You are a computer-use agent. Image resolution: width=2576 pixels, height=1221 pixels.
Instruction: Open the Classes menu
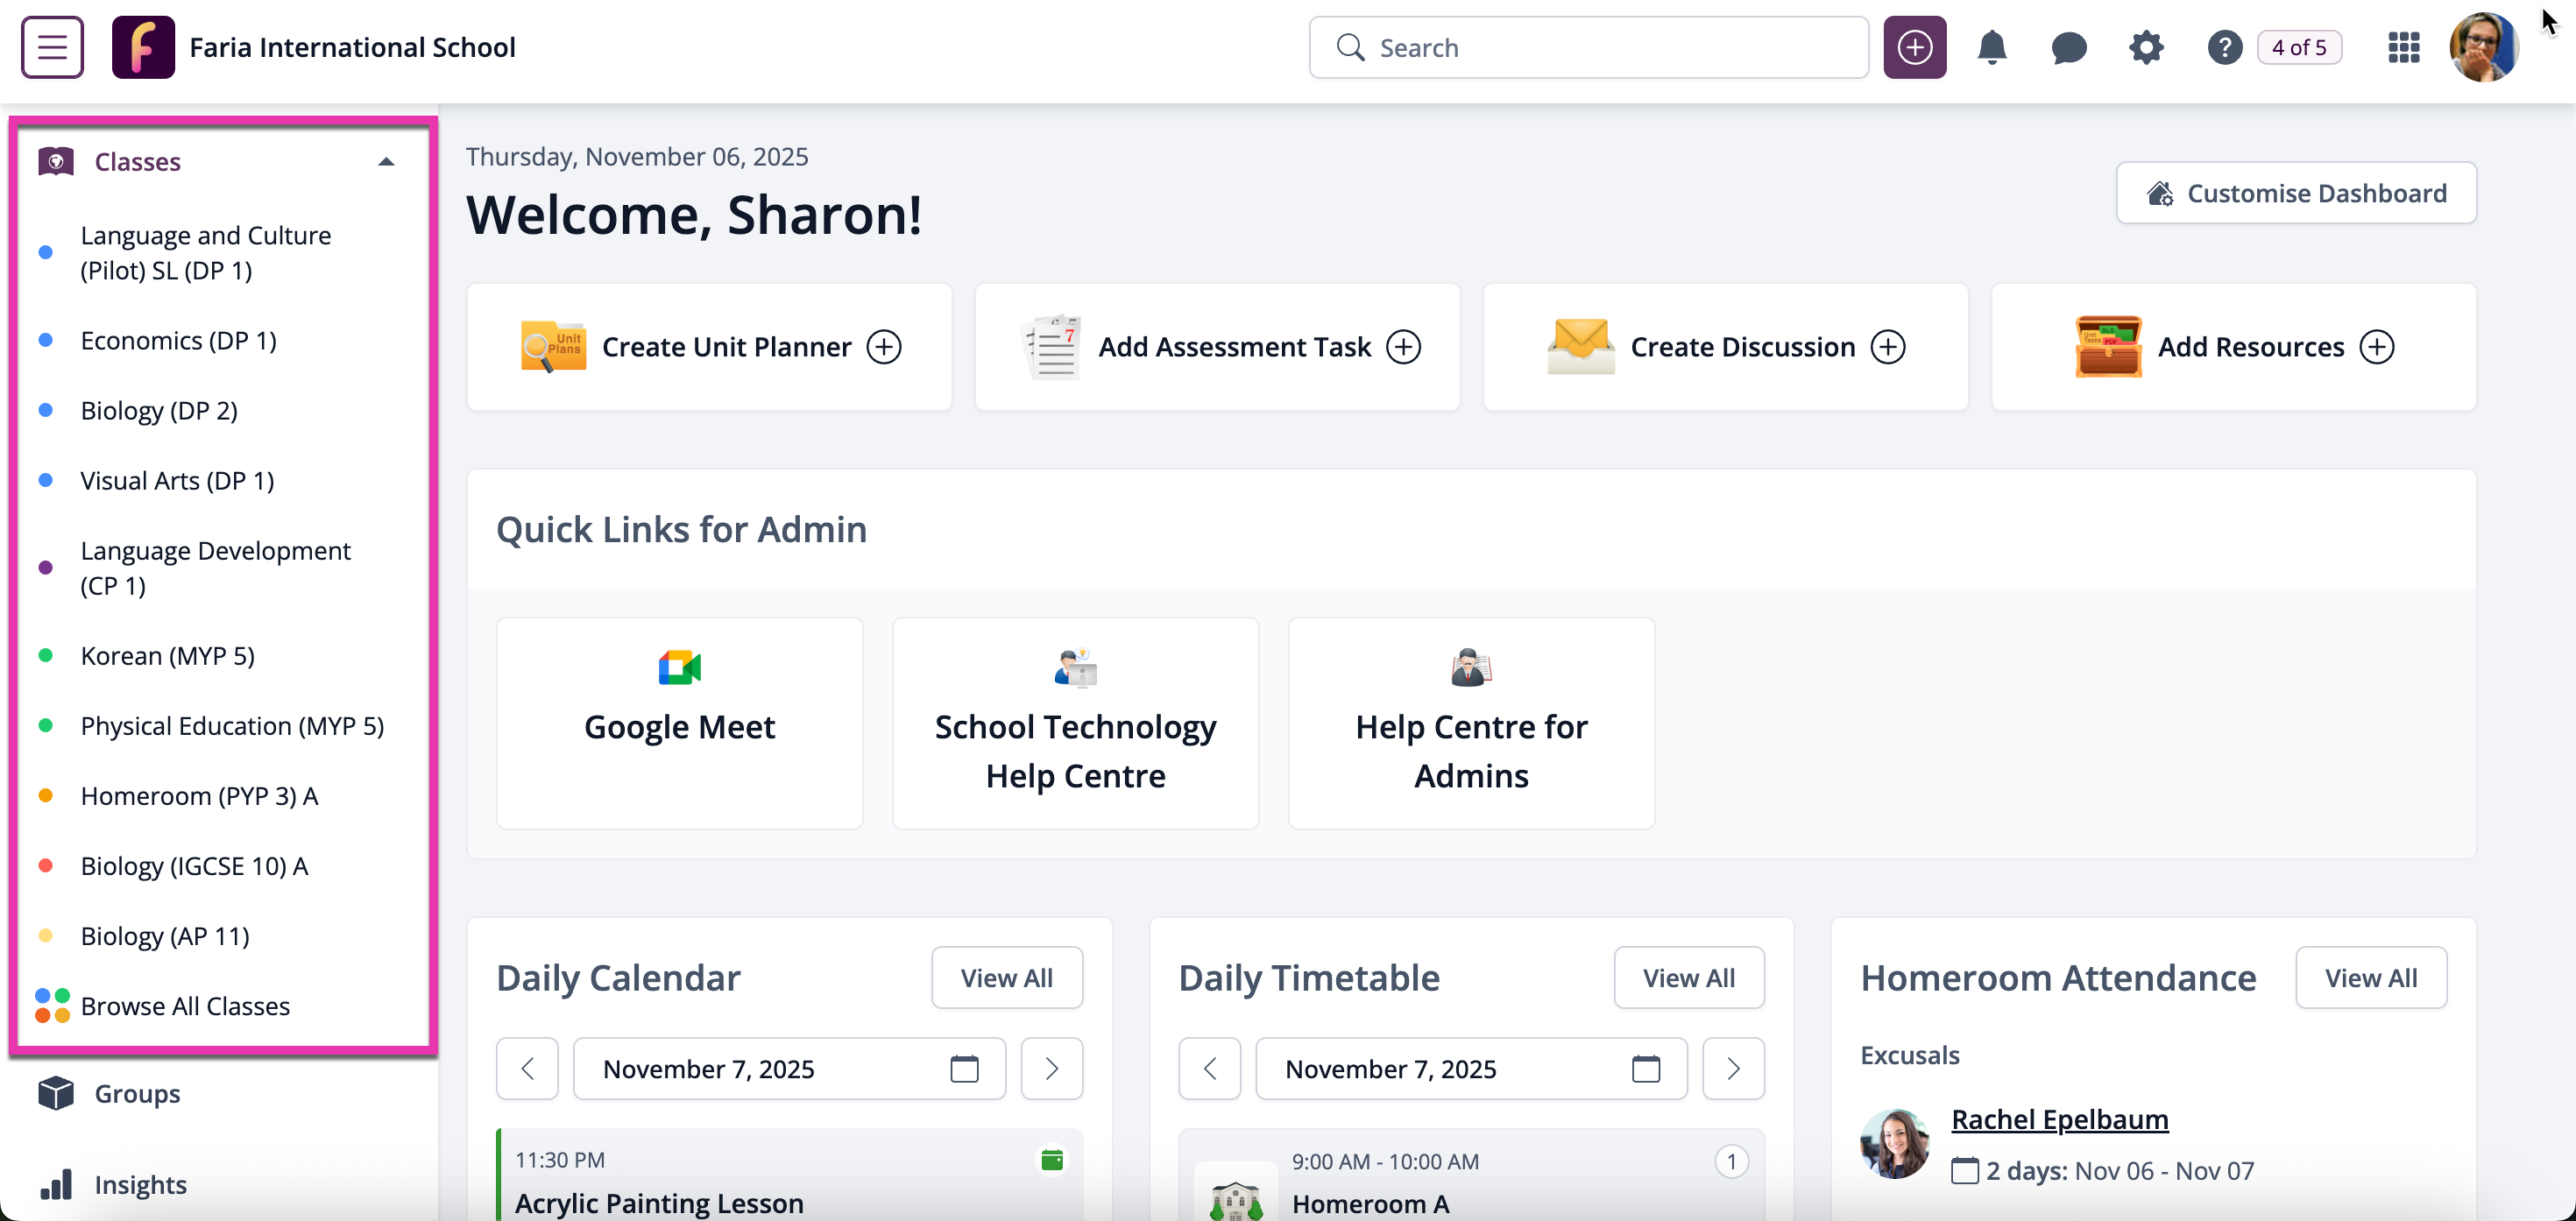point(138,161)
